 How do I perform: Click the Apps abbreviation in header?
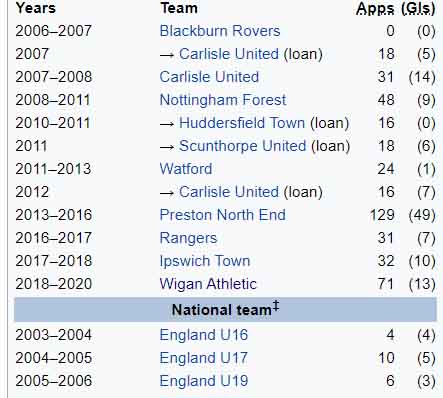[x=375, y=9]
